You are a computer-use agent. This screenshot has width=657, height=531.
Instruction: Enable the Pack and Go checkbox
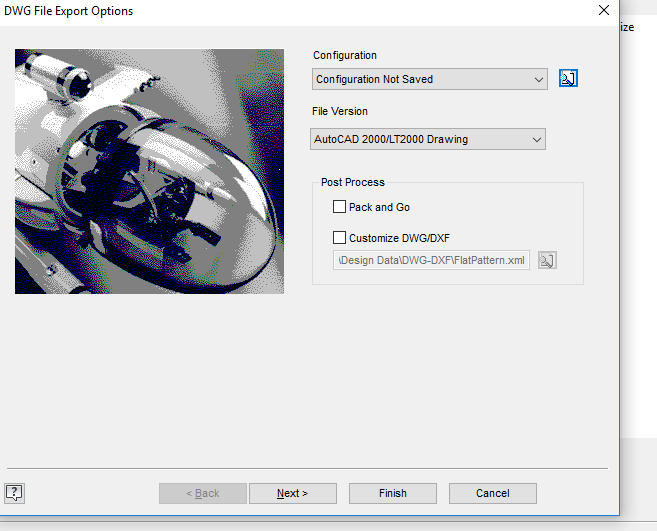[339, 207]
